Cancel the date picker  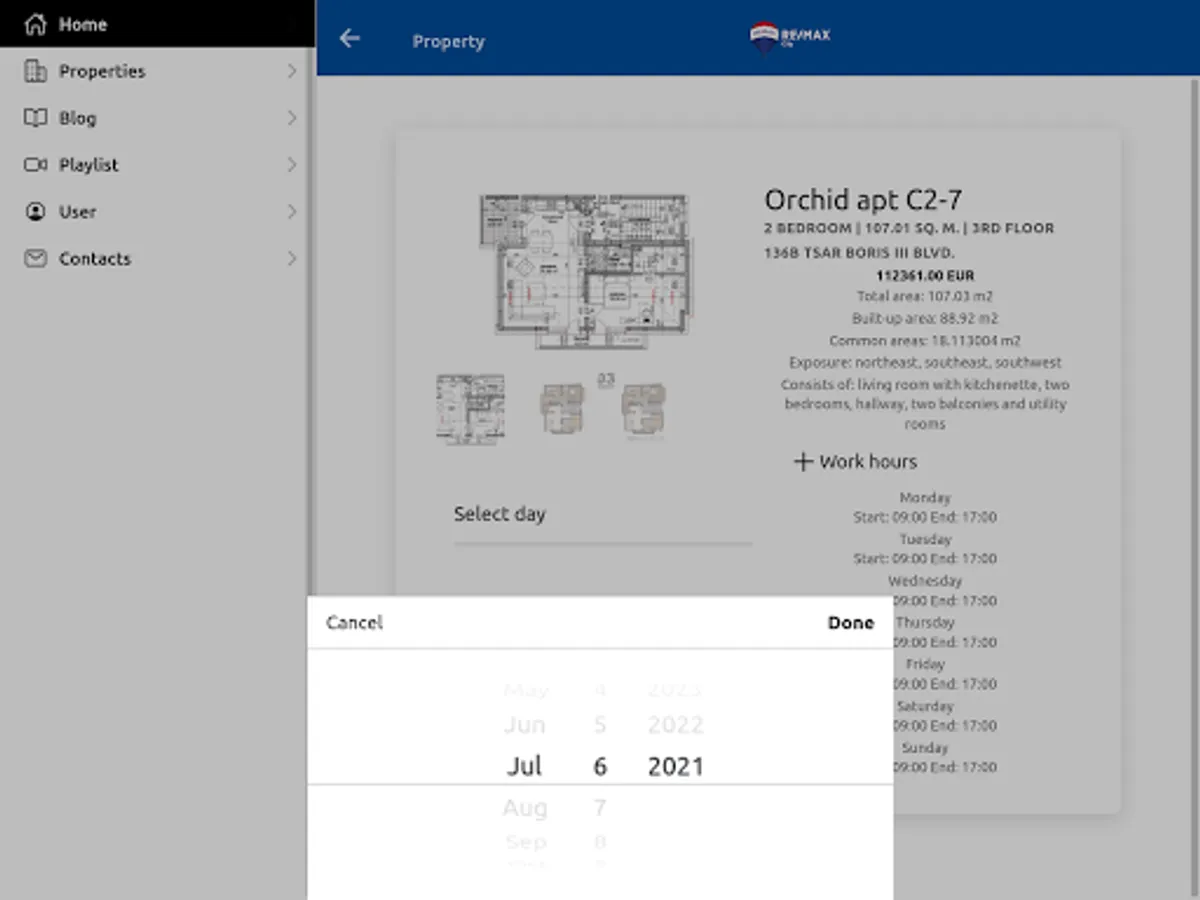click(x=354, y=623)
